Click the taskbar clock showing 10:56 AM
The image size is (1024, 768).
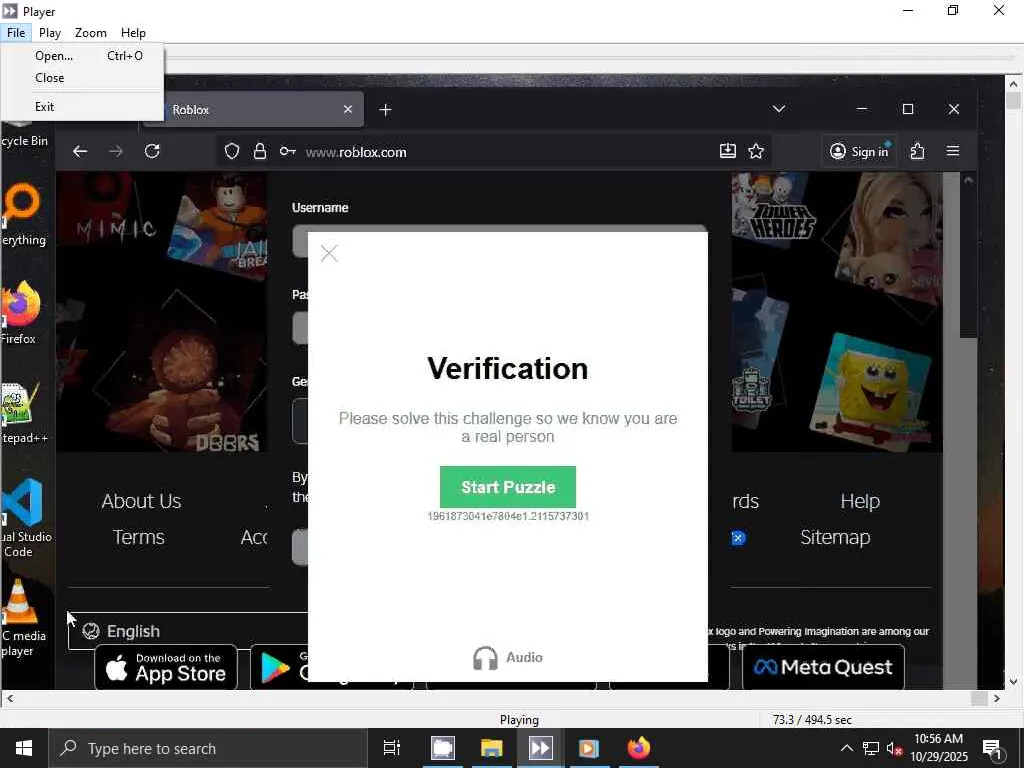click(938, 748)
